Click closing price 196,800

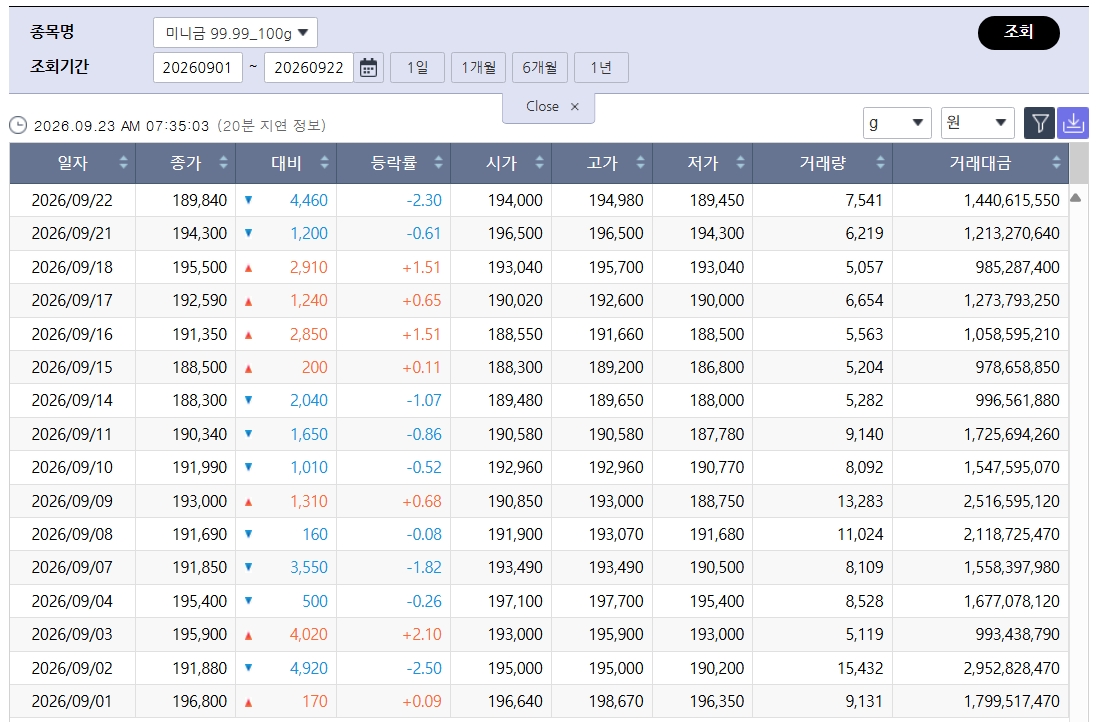click(x=200, y=701)
